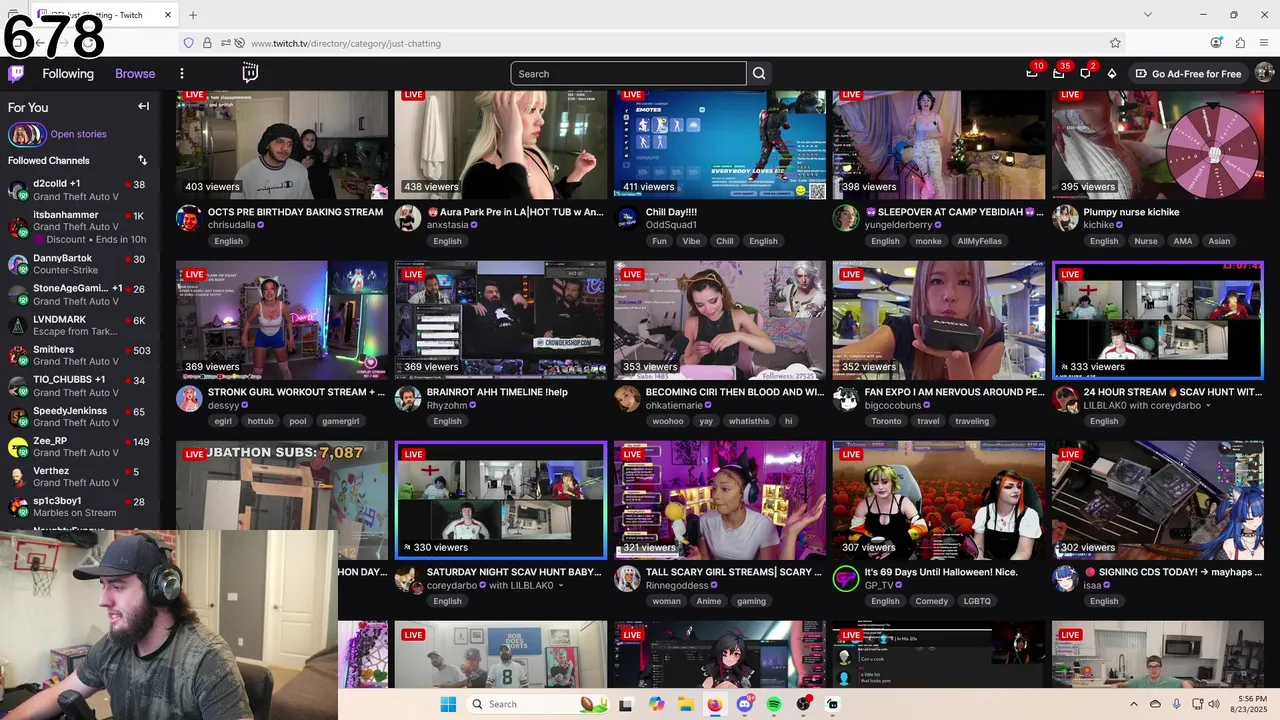
Task: Open Windows Start menu
Action: (448, 704)
